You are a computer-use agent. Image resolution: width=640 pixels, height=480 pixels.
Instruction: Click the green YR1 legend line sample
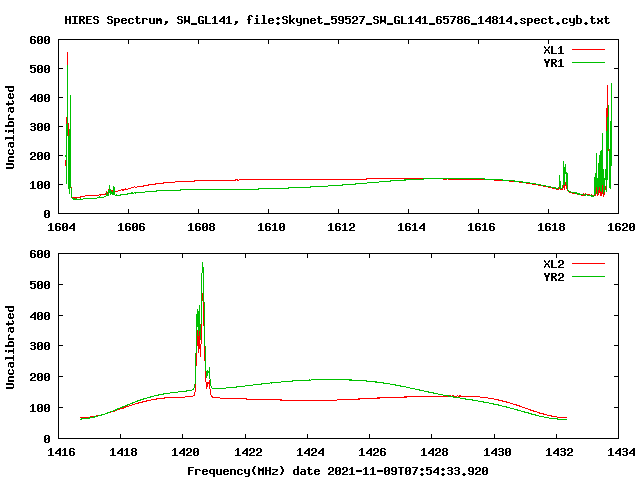click(588, 63)
